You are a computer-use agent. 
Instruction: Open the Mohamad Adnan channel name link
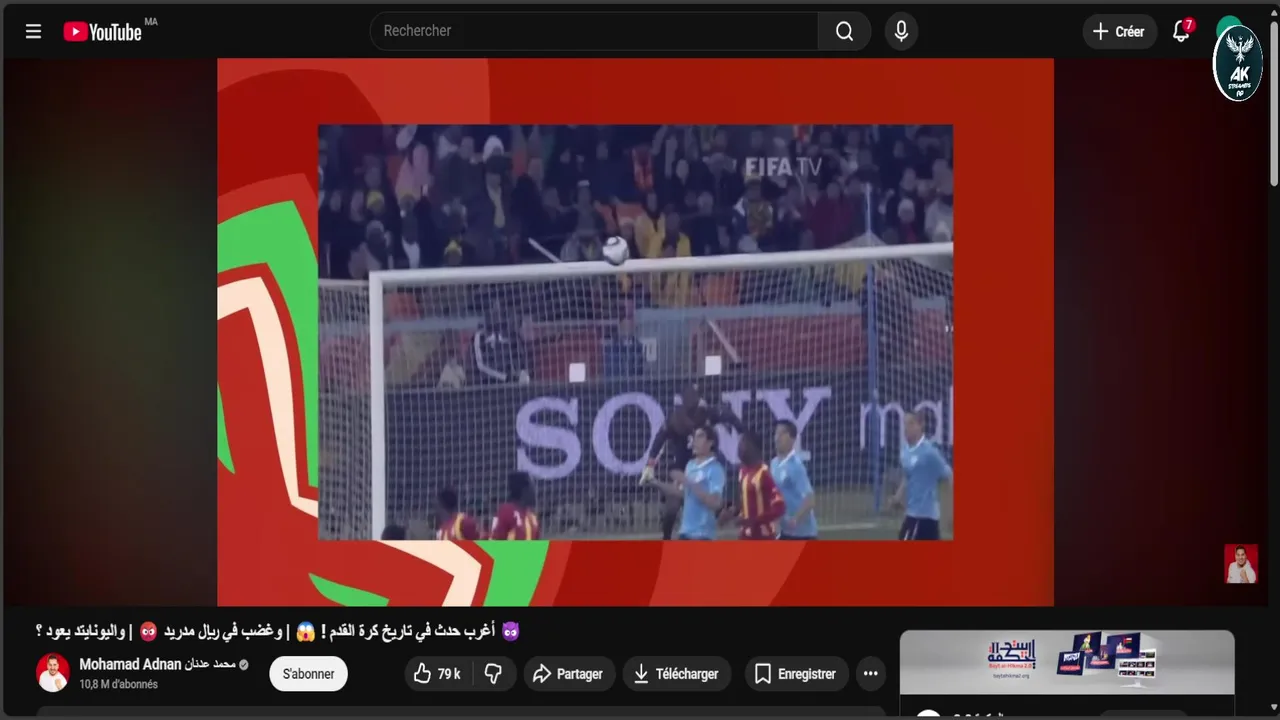[x=157, y=664]
